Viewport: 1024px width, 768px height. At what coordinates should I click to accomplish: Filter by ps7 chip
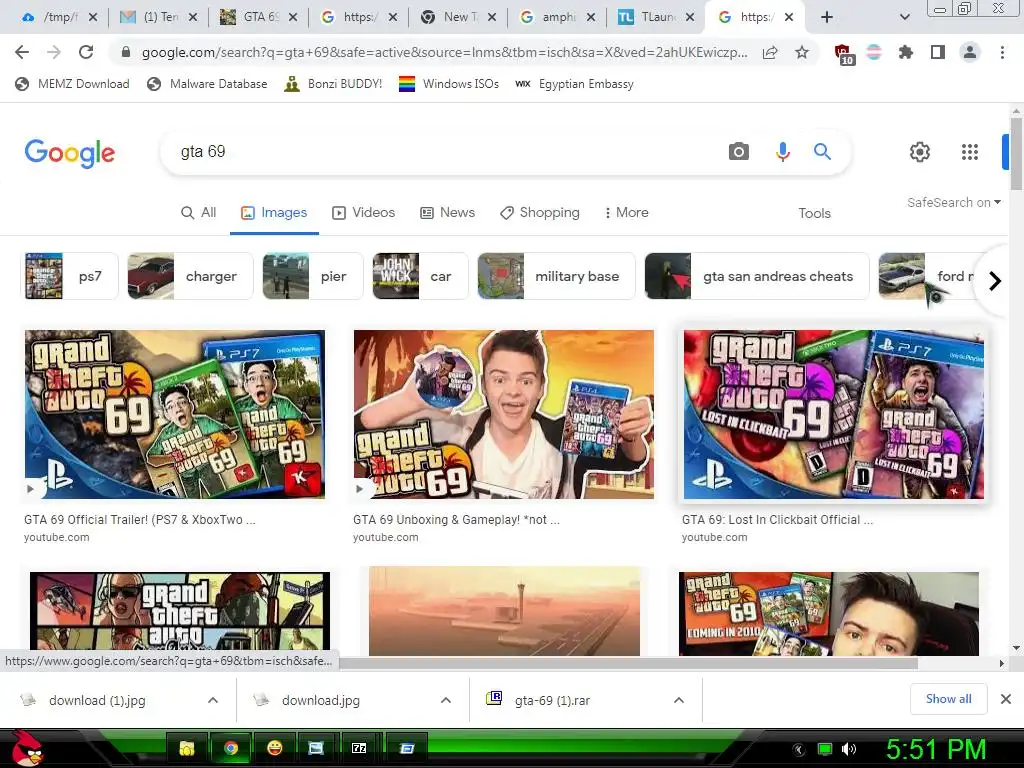(71, 276)
